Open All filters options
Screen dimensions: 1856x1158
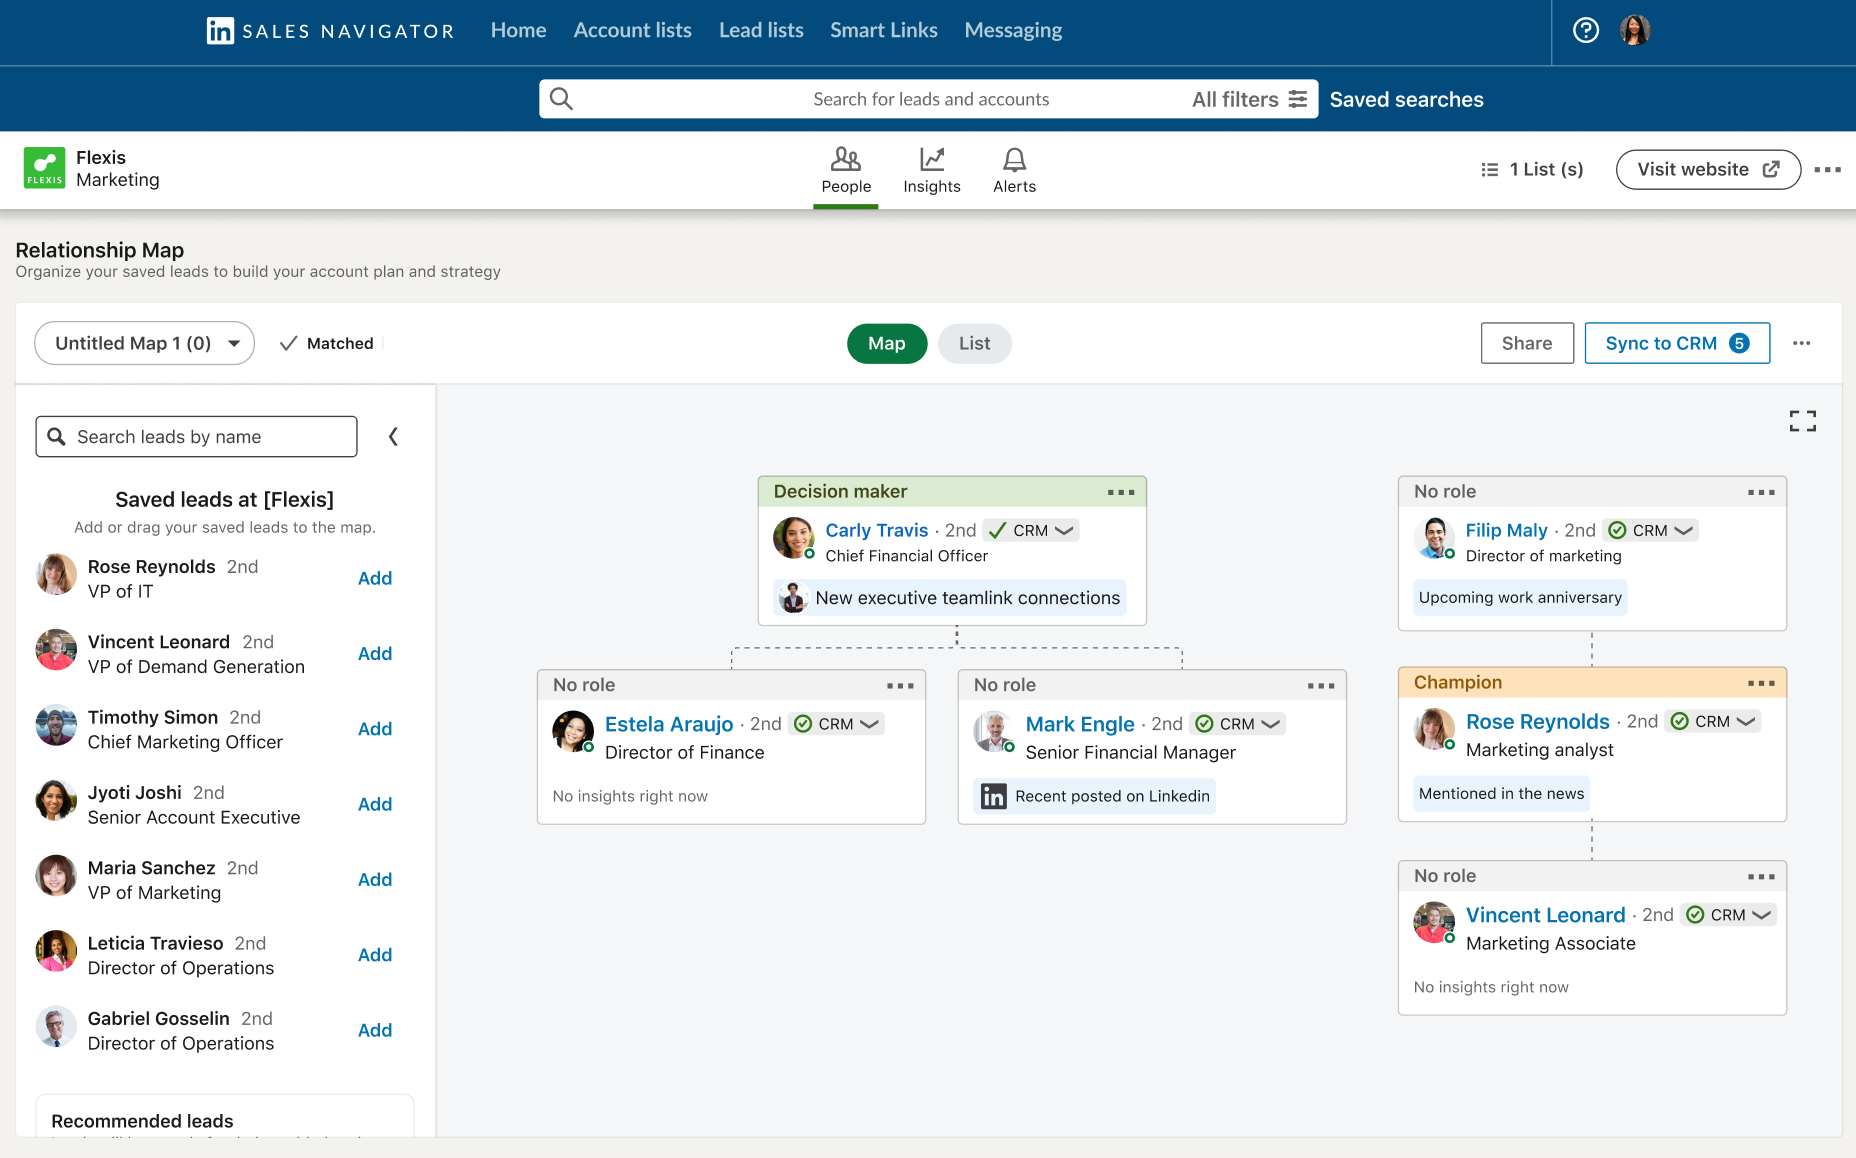(x=1249, y=99)
